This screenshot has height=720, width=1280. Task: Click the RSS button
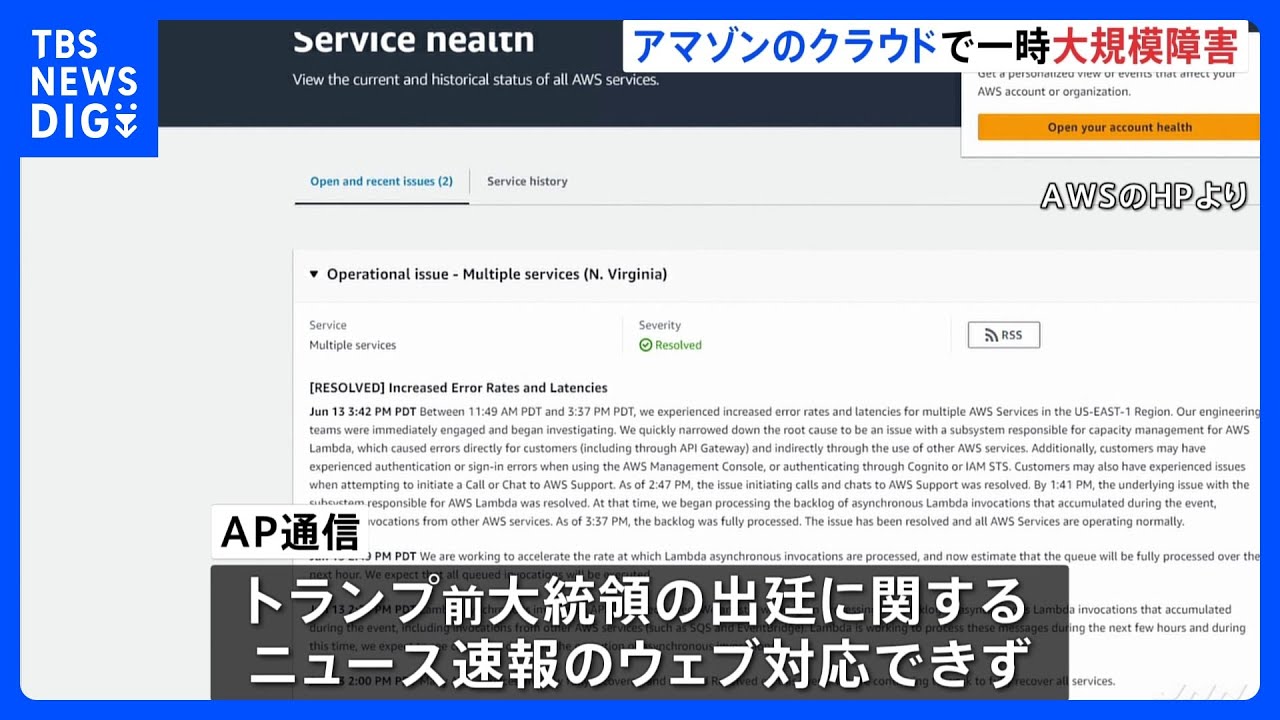point(1003,335)
